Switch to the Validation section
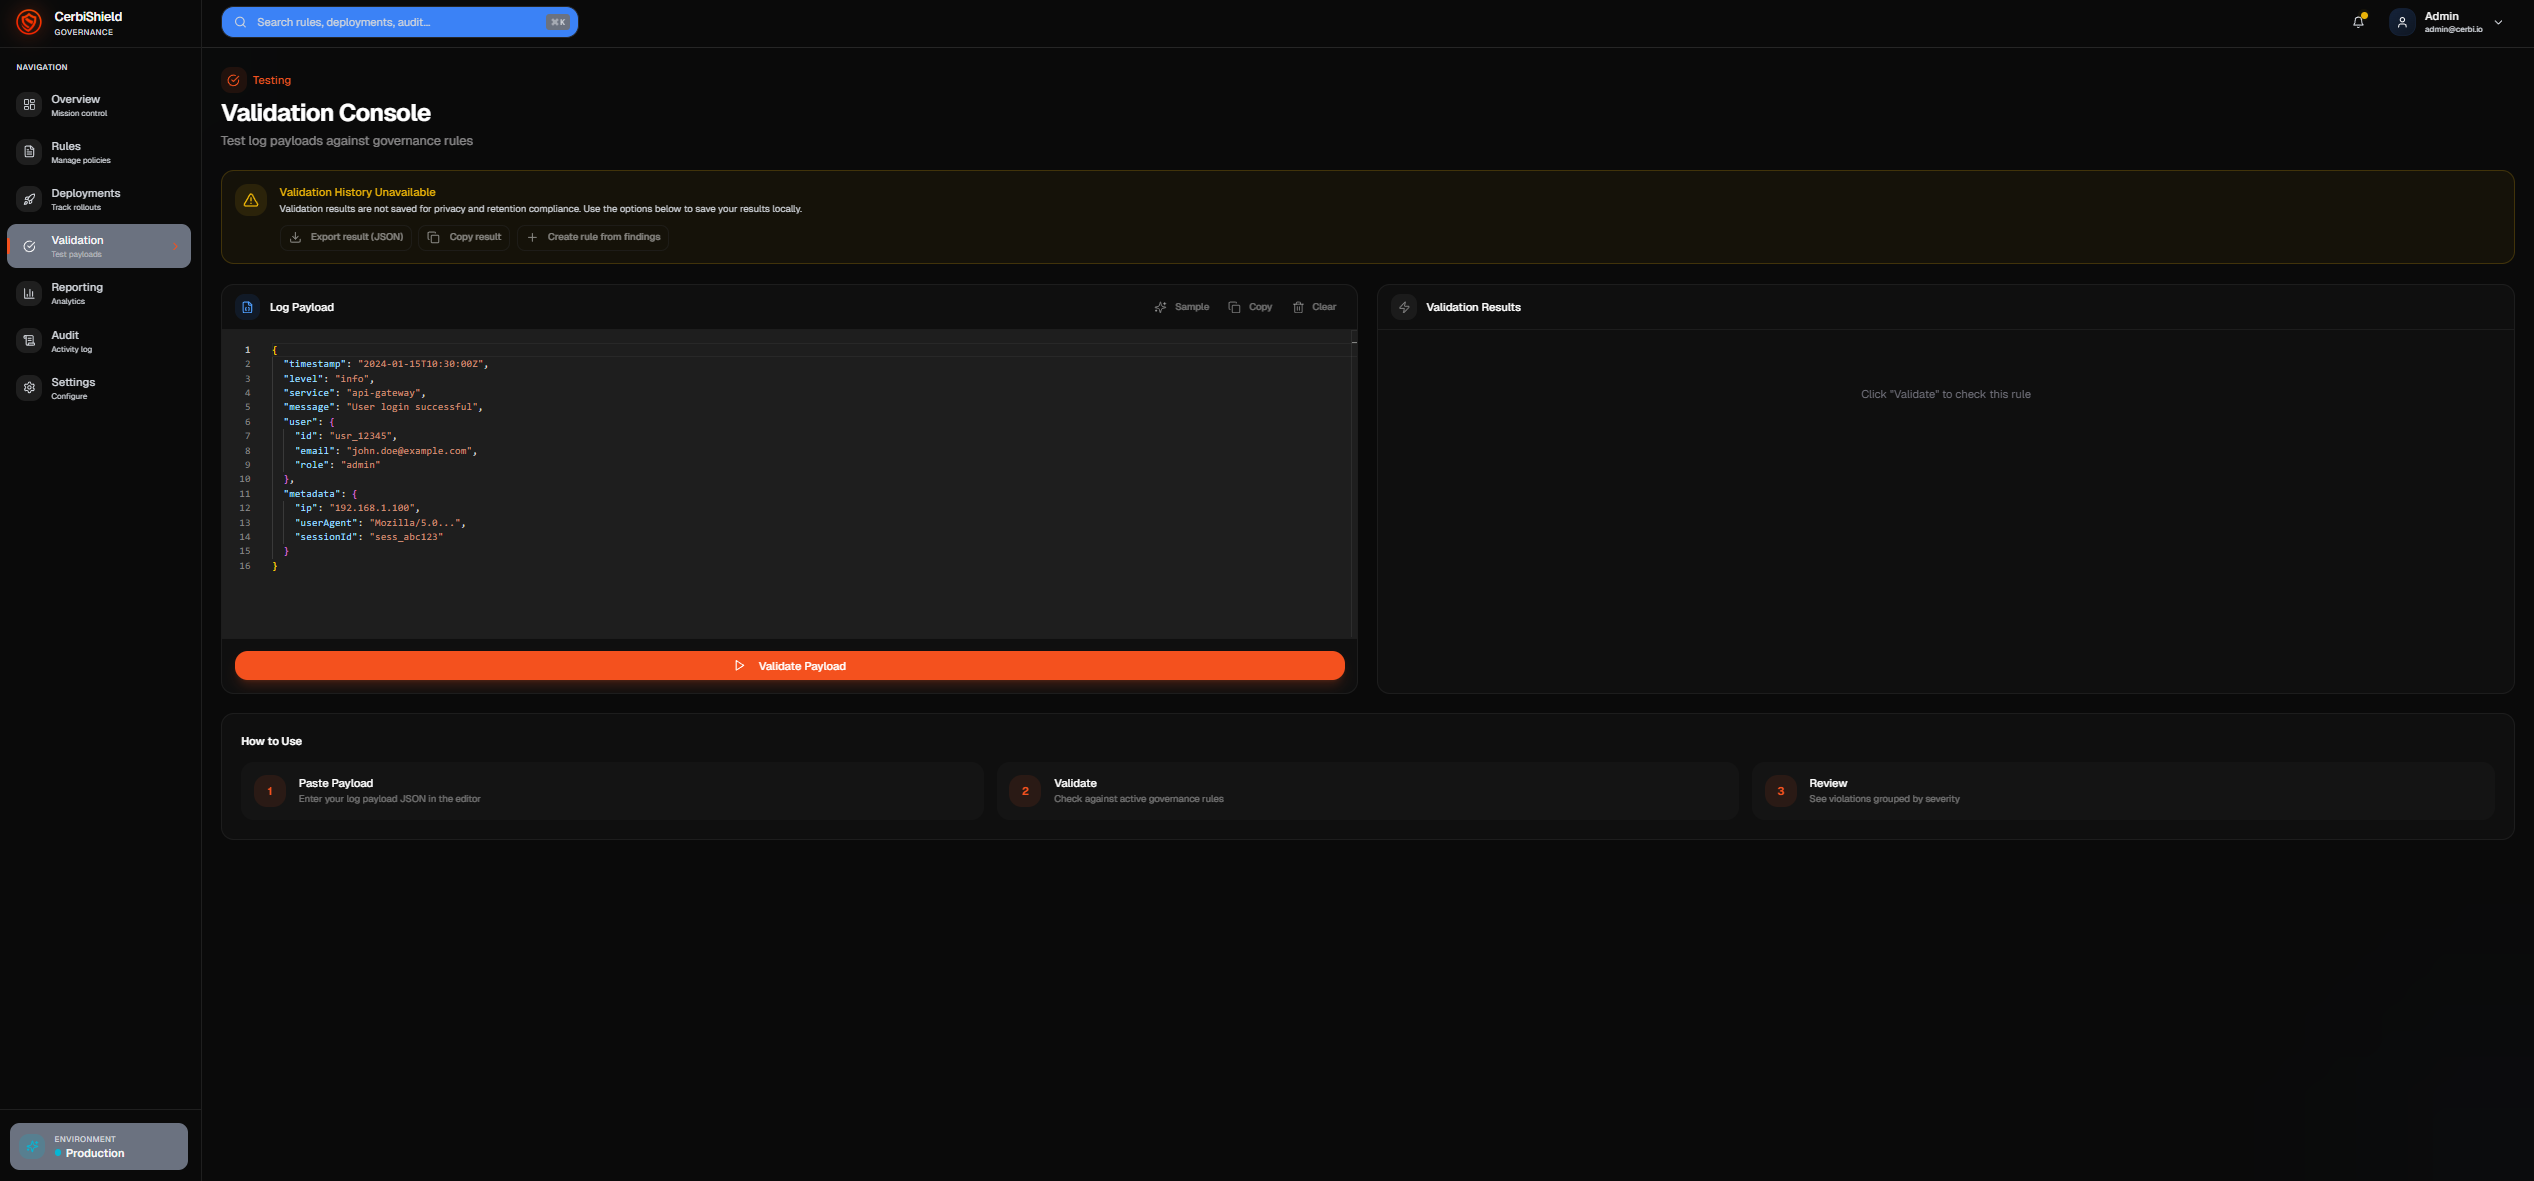Image resolution: width=2534 pixels, height=1181 pixels. (98, 245)
